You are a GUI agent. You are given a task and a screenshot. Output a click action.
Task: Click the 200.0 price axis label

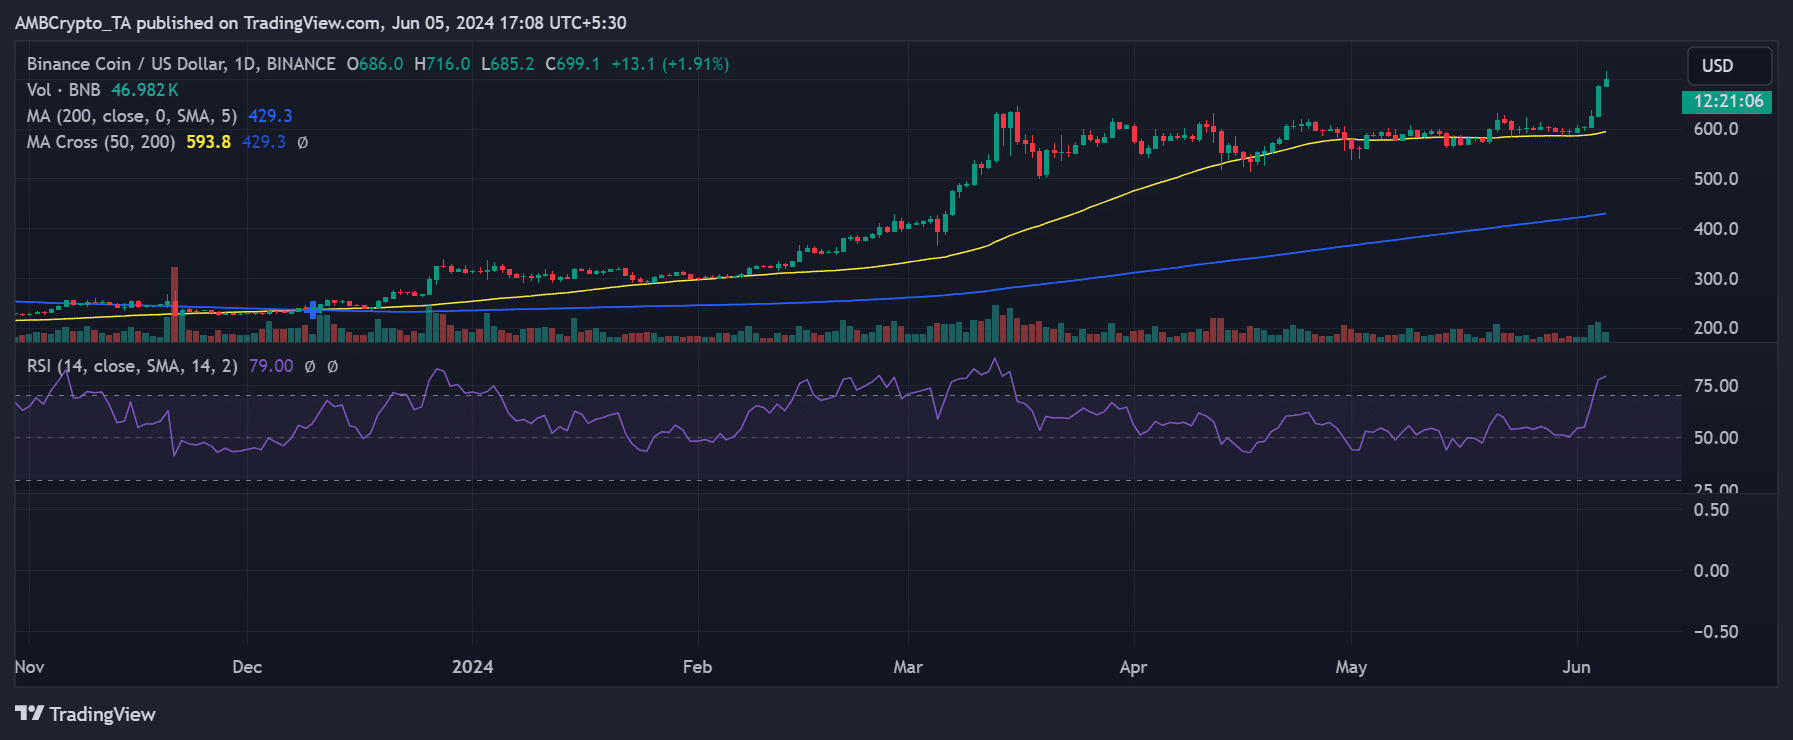(x=1716, y=328)
